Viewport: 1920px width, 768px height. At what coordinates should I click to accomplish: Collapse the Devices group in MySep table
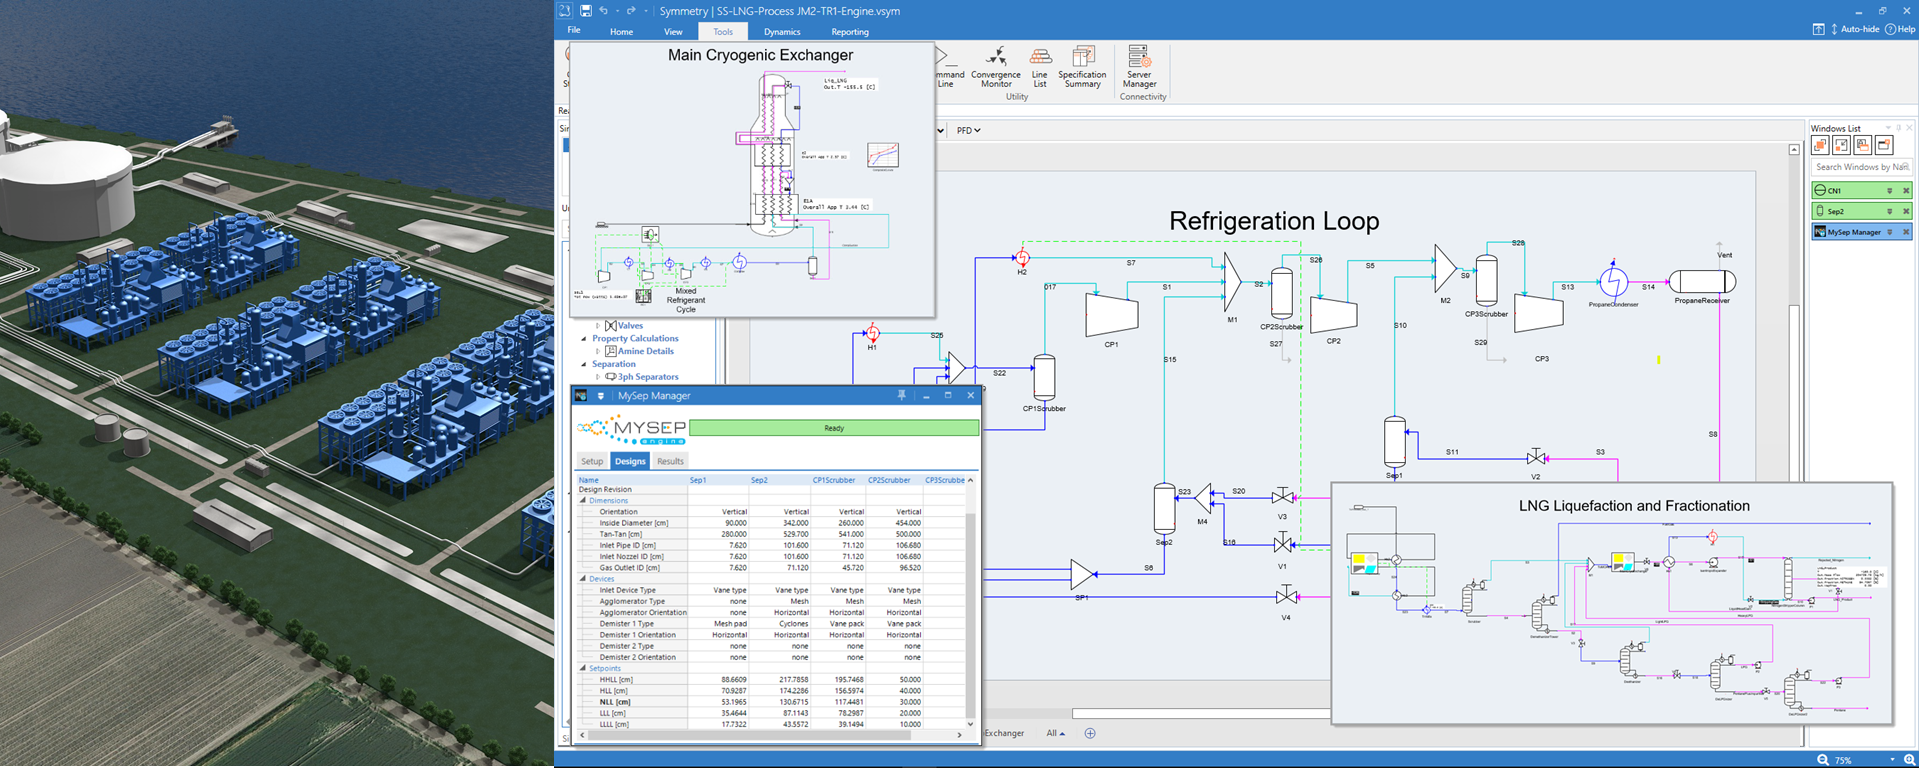[583, 579]
